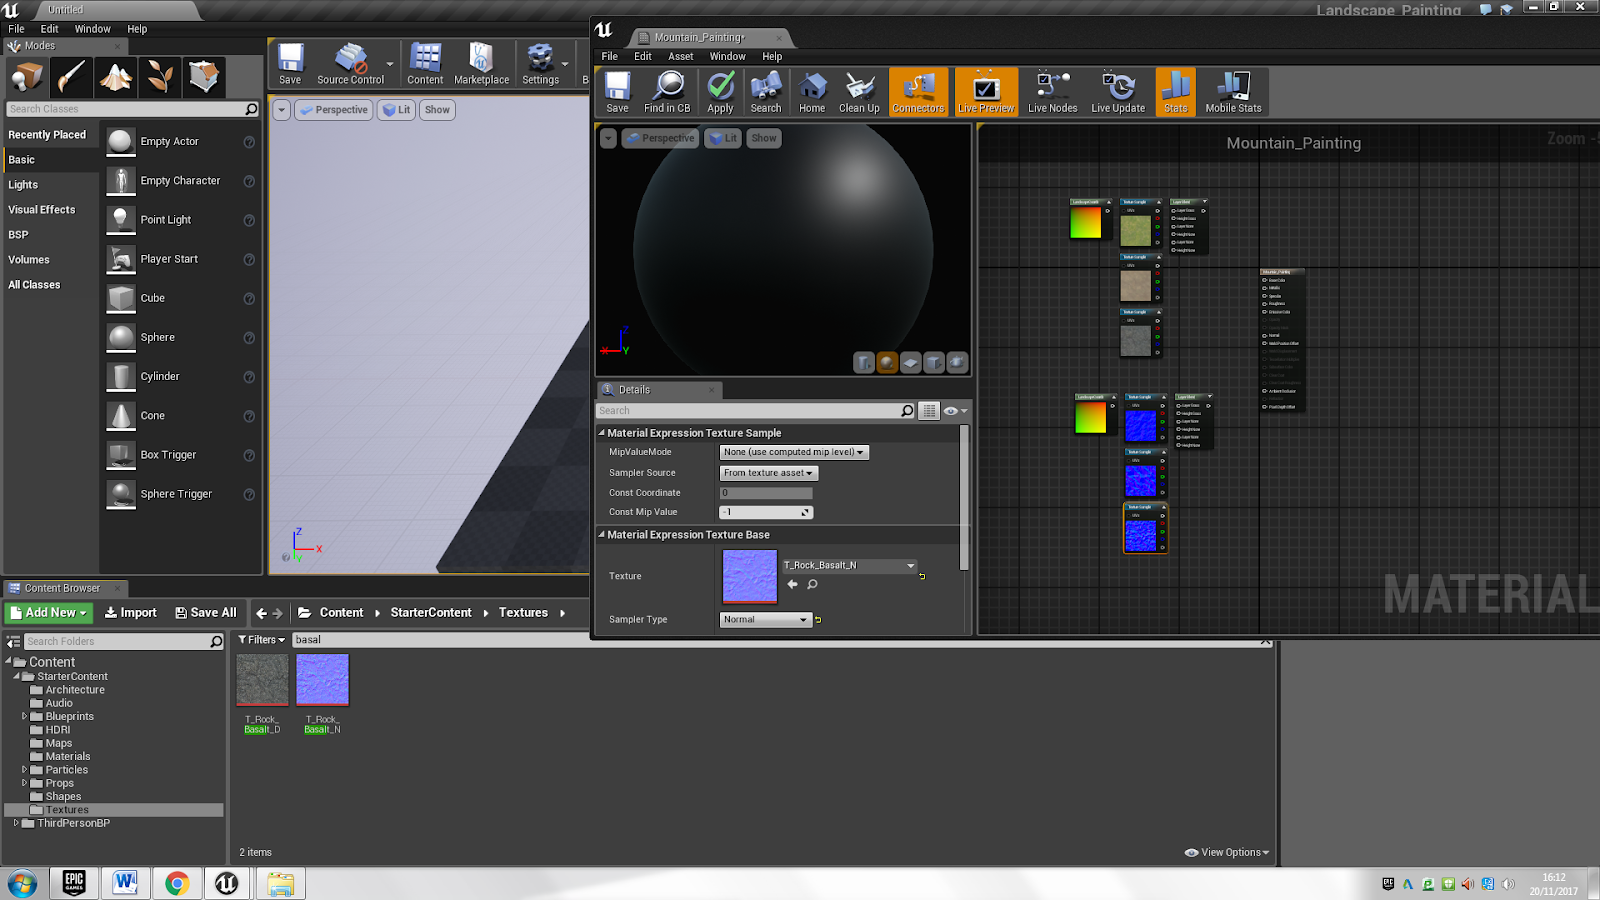Image resolution: width=1600 pixels, height=900 pixels.
Task: Click StarterContent breadcrumb
Action: click(431, 613)
